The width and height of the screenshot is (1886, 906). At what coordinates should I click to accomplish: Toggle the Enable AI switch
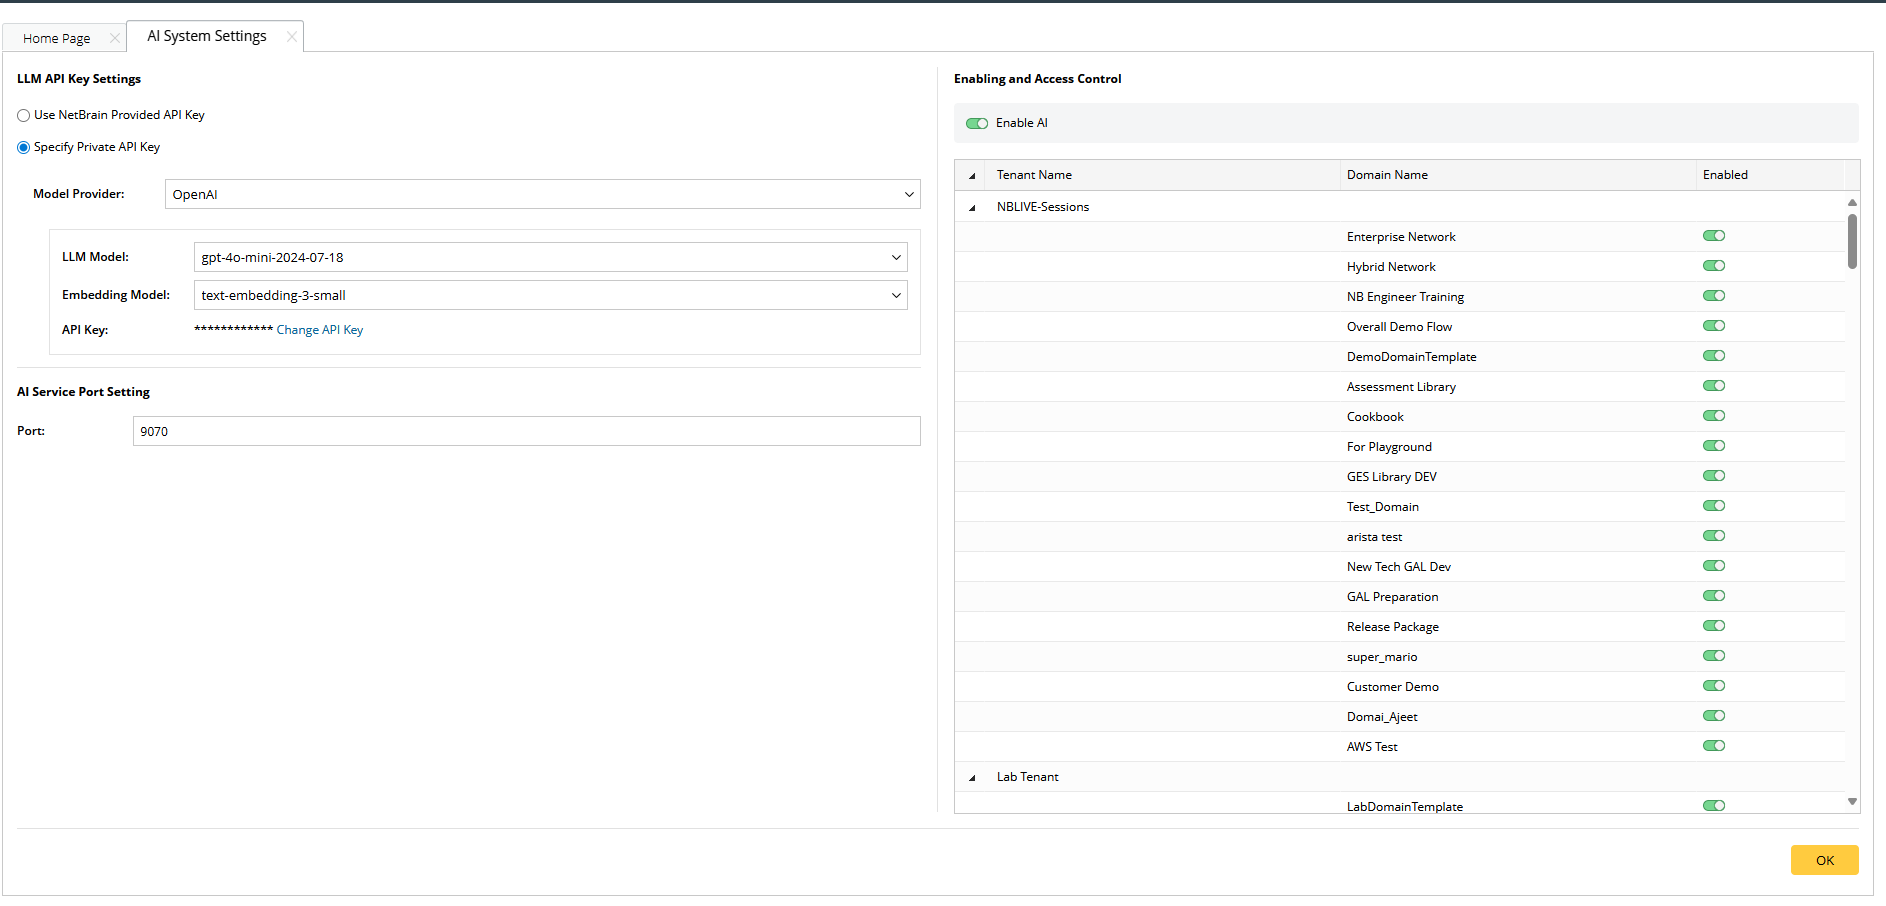click(x=977, y=123)
